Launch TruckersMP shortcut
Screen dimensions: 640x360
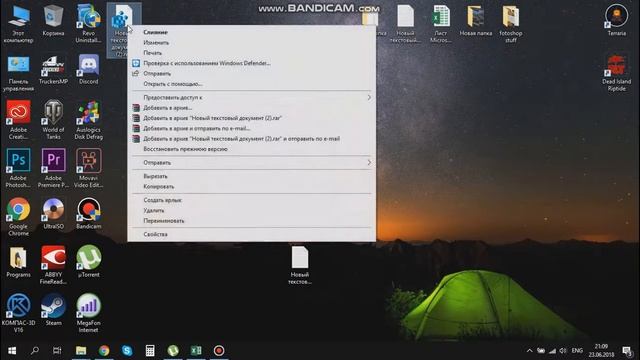[x=53, y=70]
